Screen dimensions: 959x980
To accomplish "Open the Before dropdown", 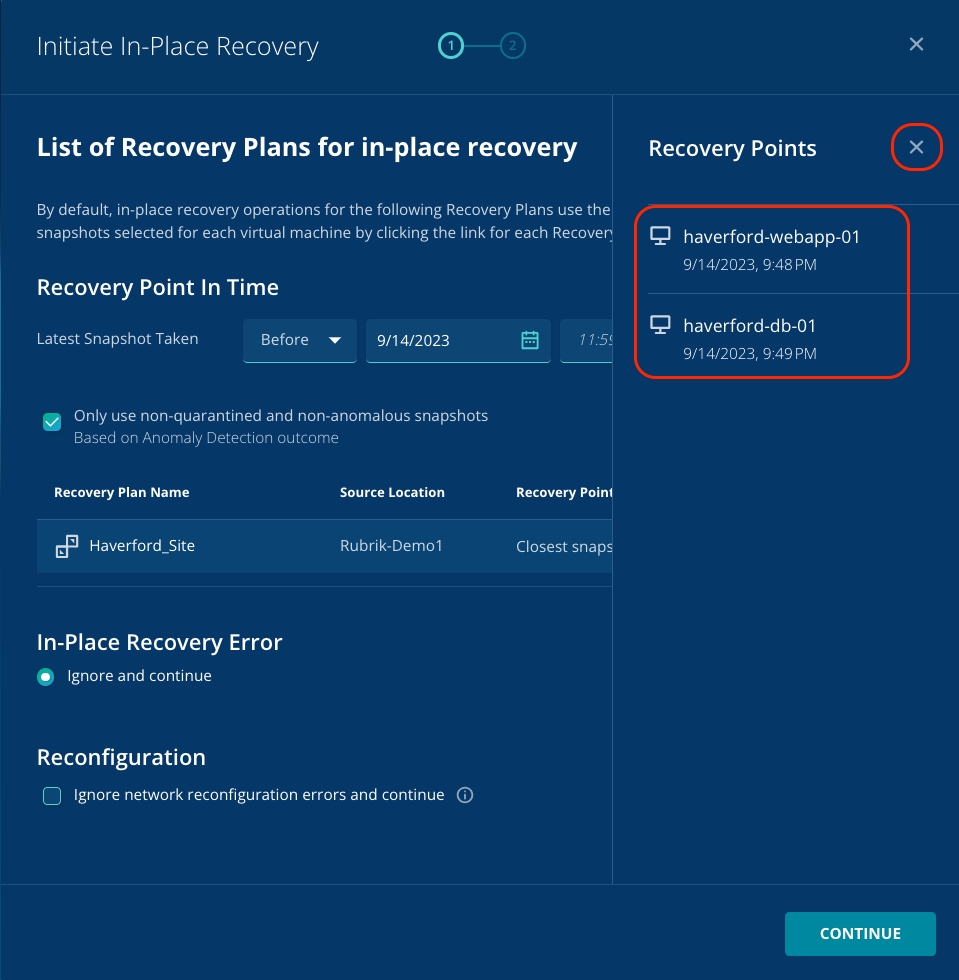I will pos(300,340).
